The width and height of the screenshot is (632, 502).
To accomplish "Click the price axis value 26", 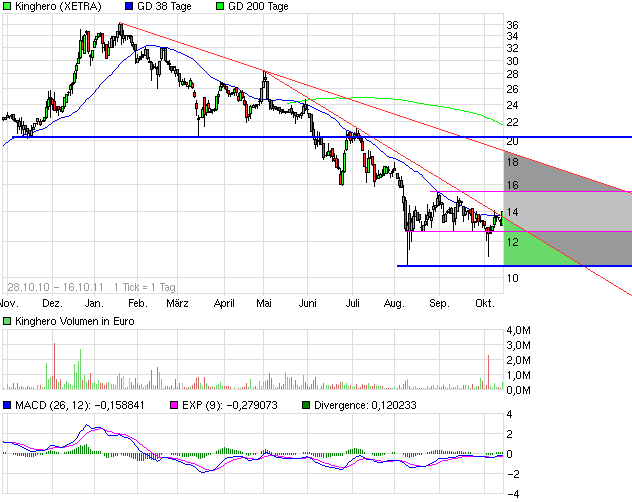I will click(512, 89).
